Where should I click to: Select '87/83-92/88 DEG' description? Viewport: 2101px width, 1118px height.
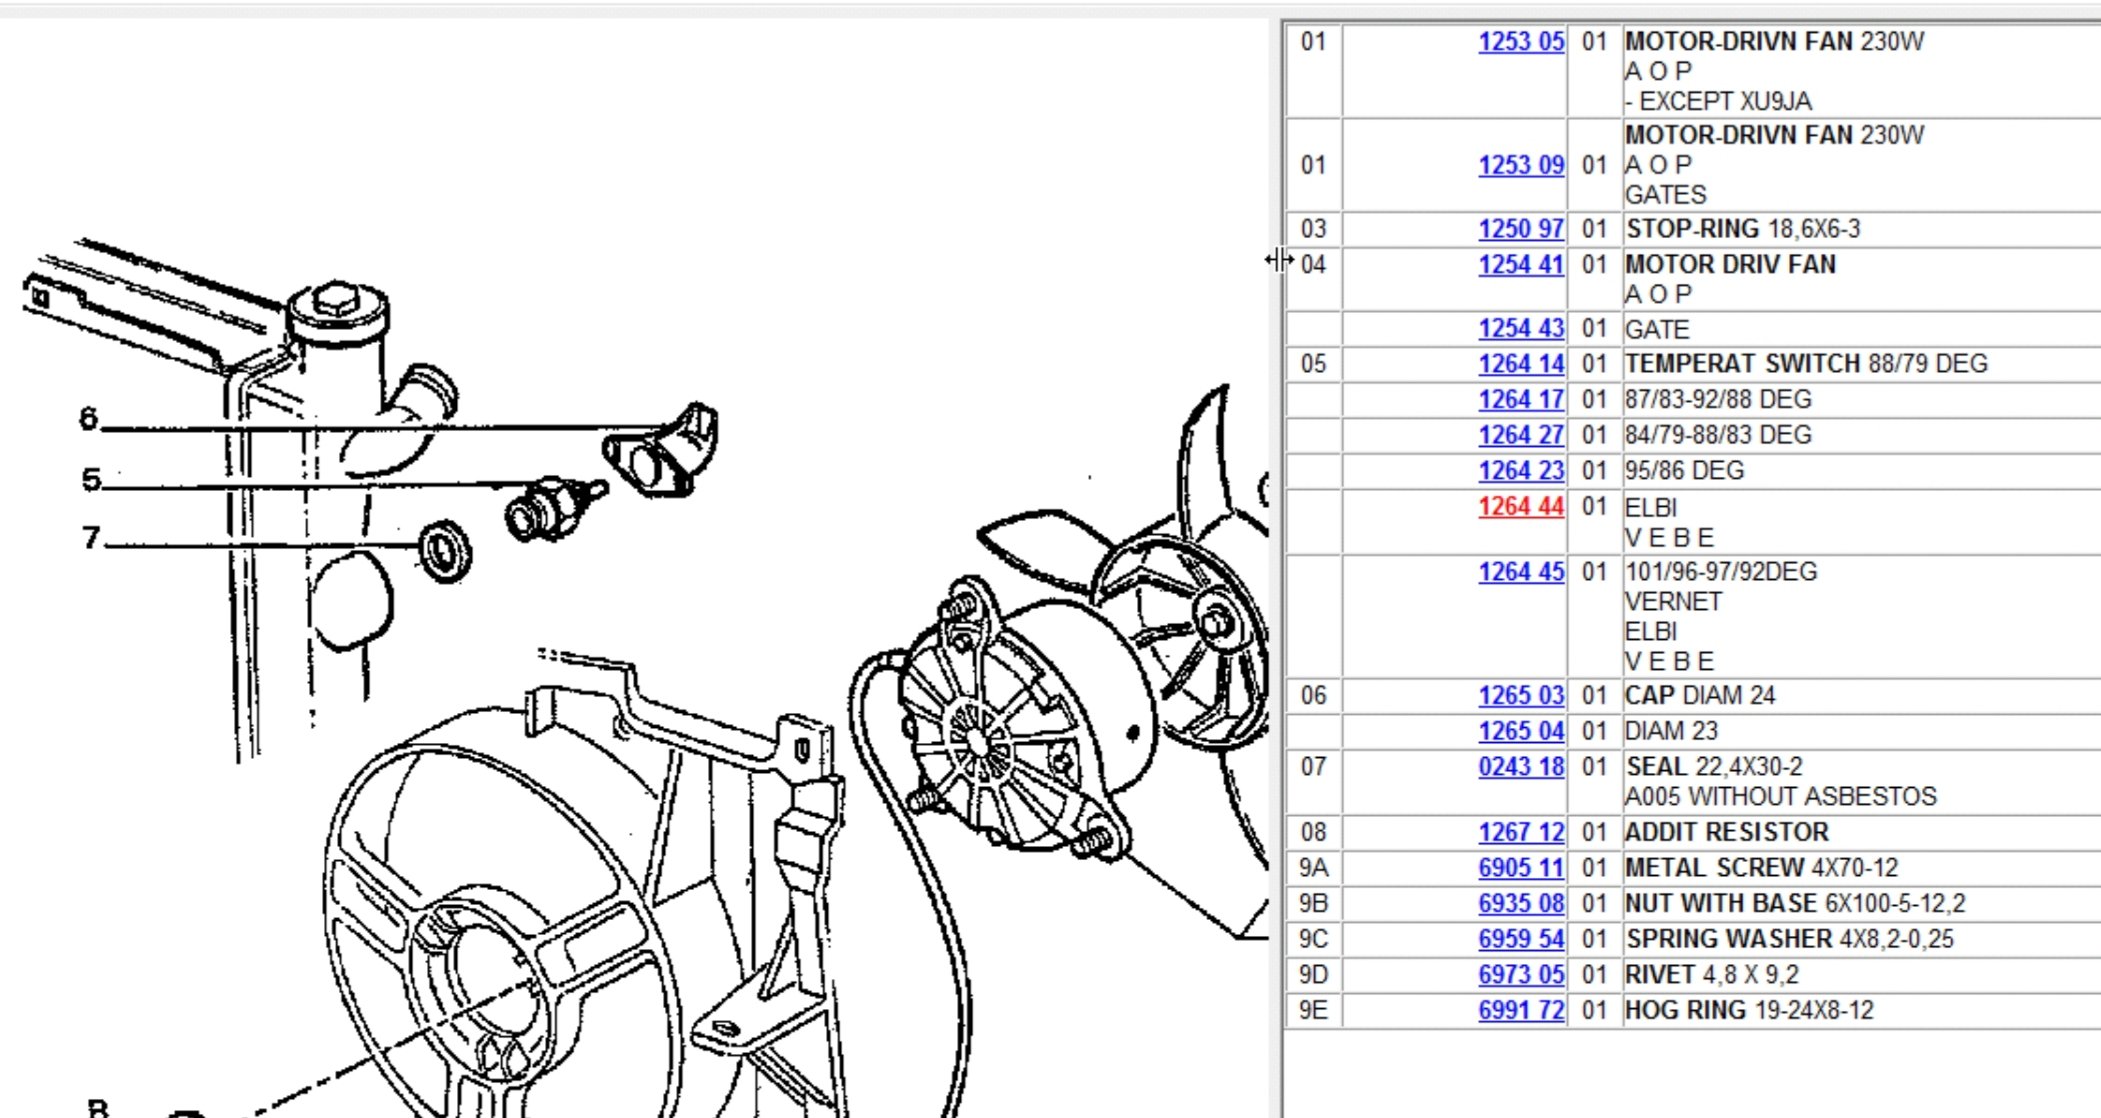(x=1718, y=400)
